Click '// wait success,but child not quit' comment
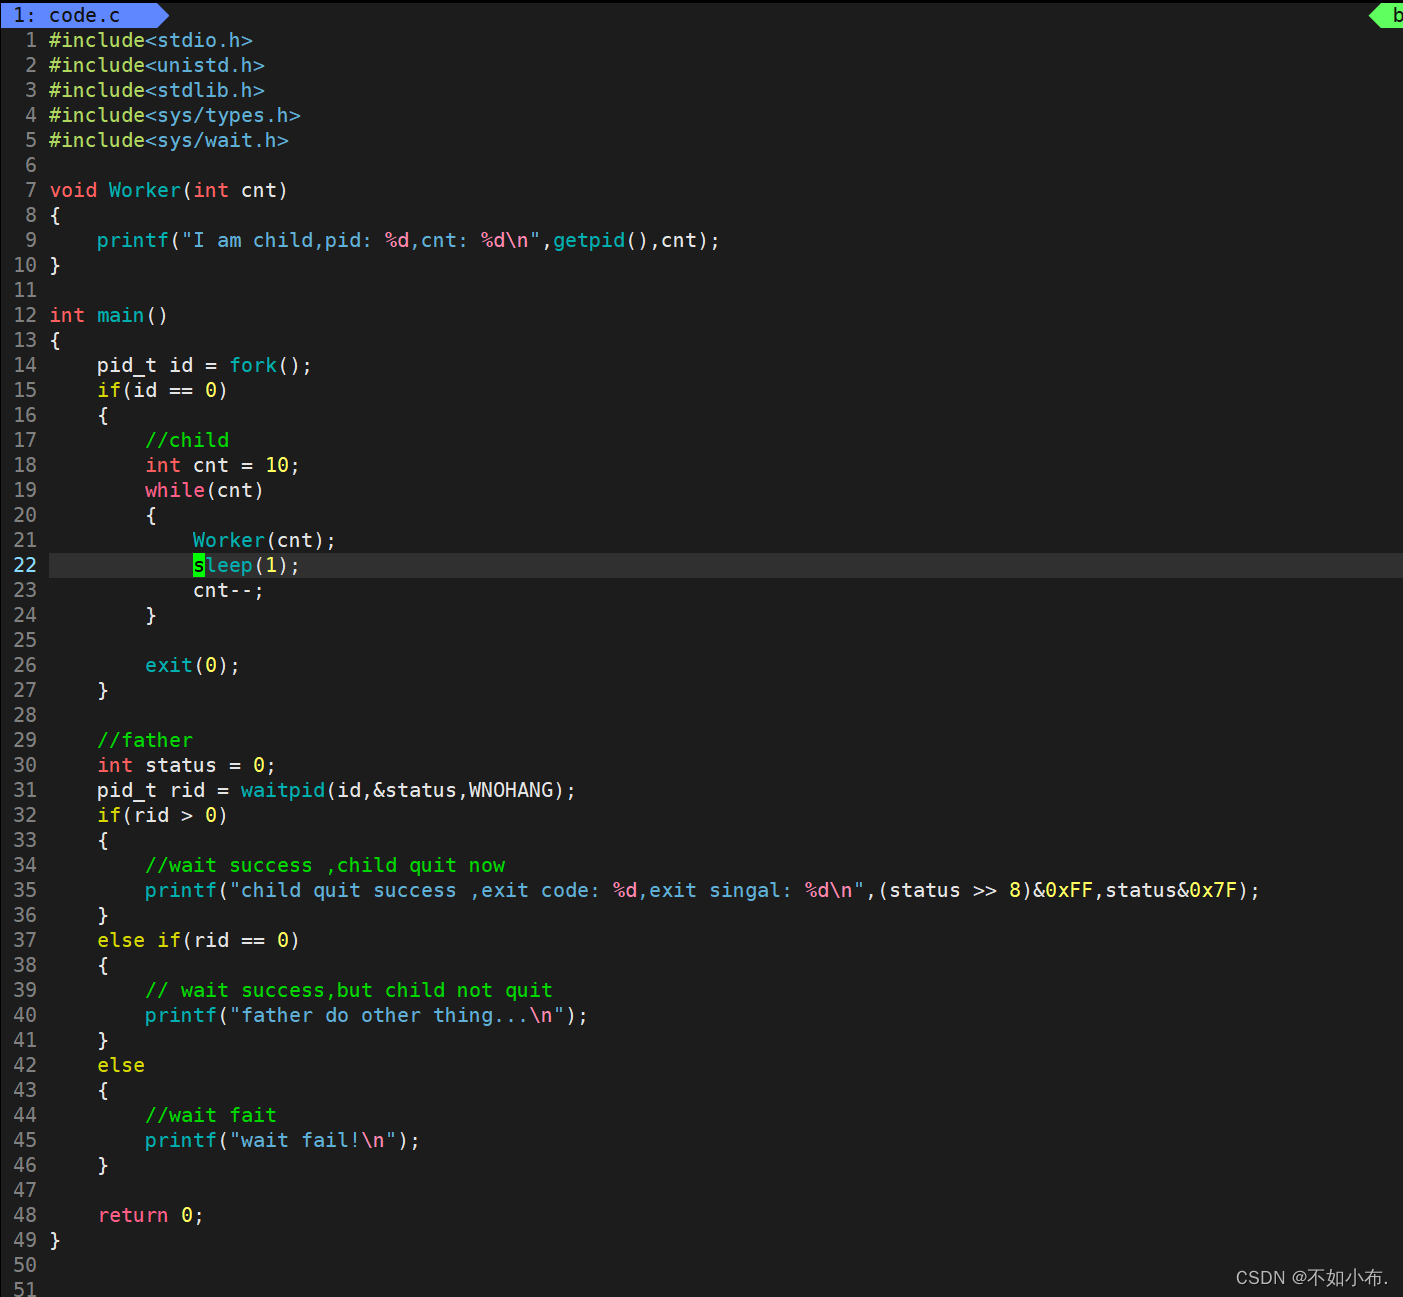Viewport: 1403px width, 1297px height. coord(349,990)
